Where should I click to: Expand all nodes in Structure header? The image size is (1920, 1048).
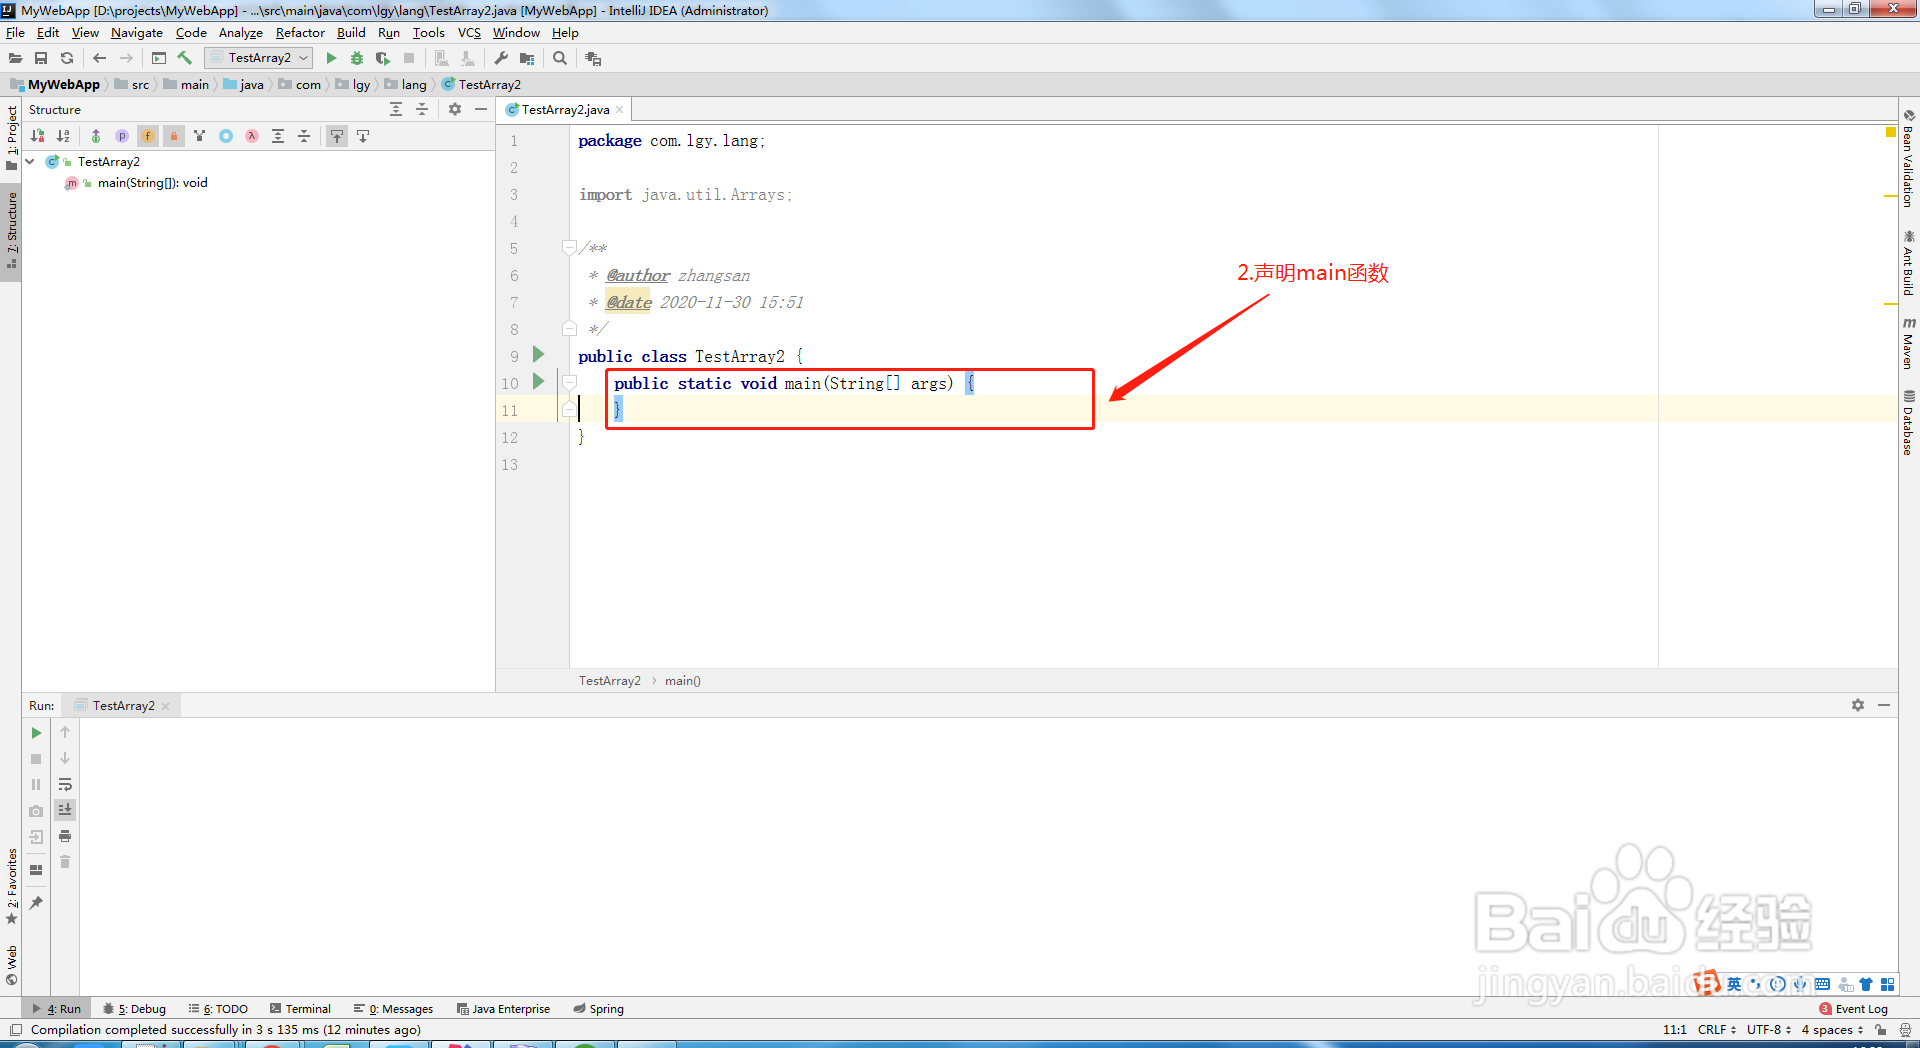point(396,109)
